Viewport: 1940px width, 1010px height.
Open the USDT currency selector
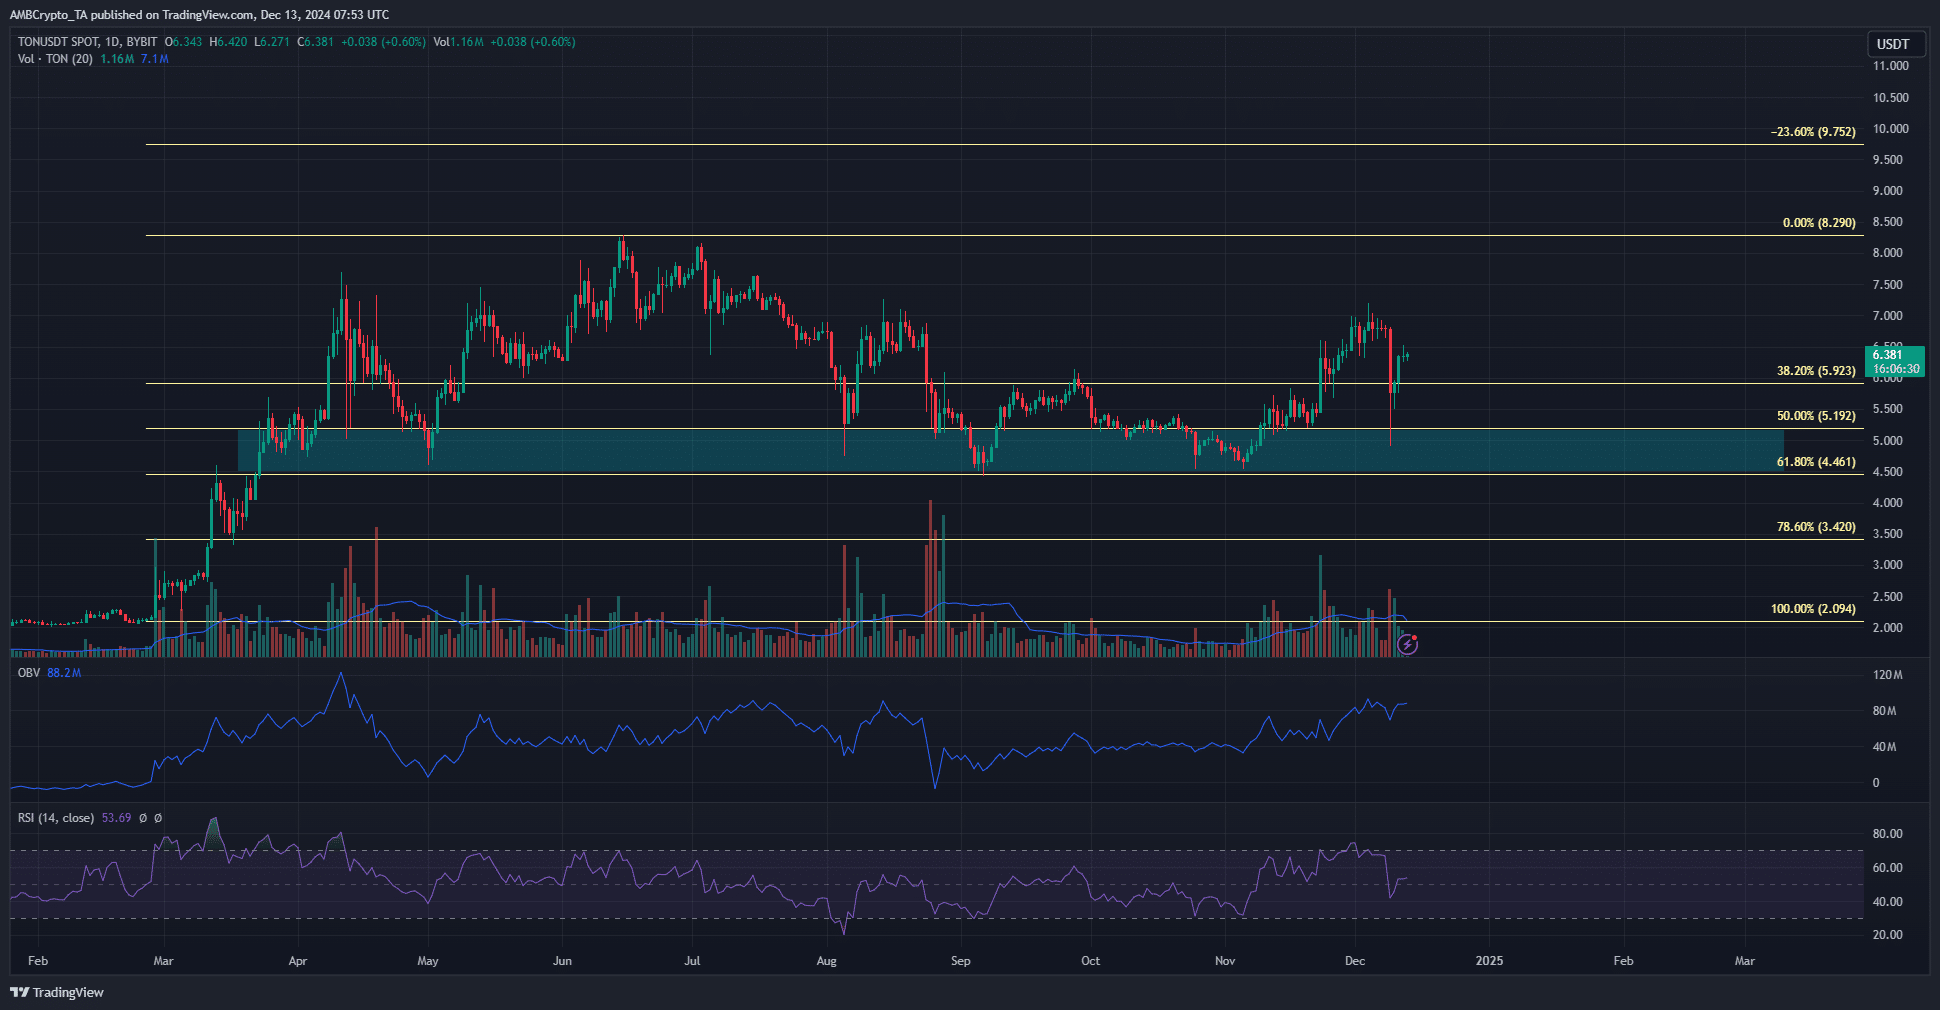pos(1892,44)
